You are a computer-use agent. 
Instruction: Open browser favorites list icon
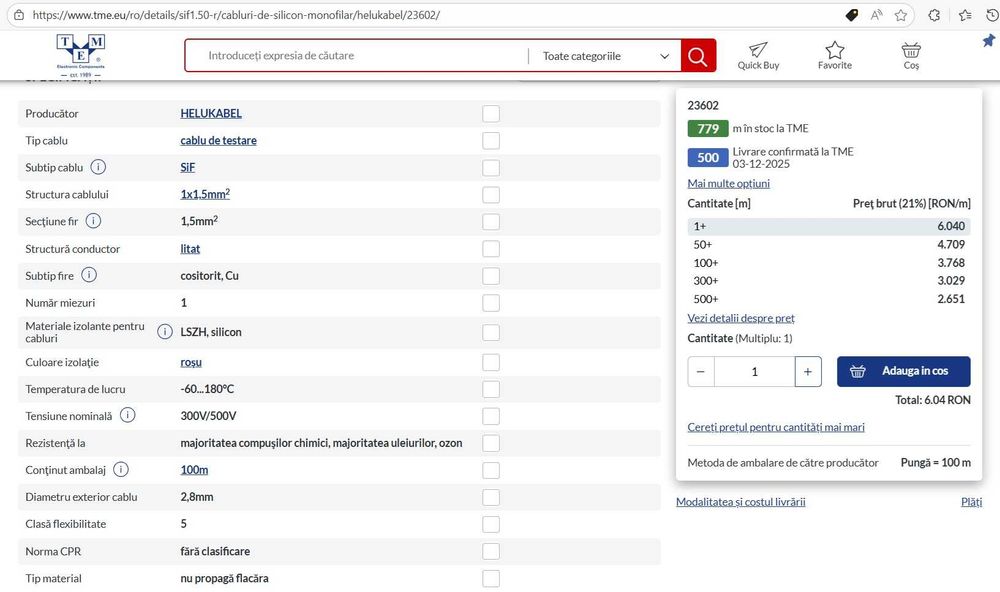[x=965, y=15]
